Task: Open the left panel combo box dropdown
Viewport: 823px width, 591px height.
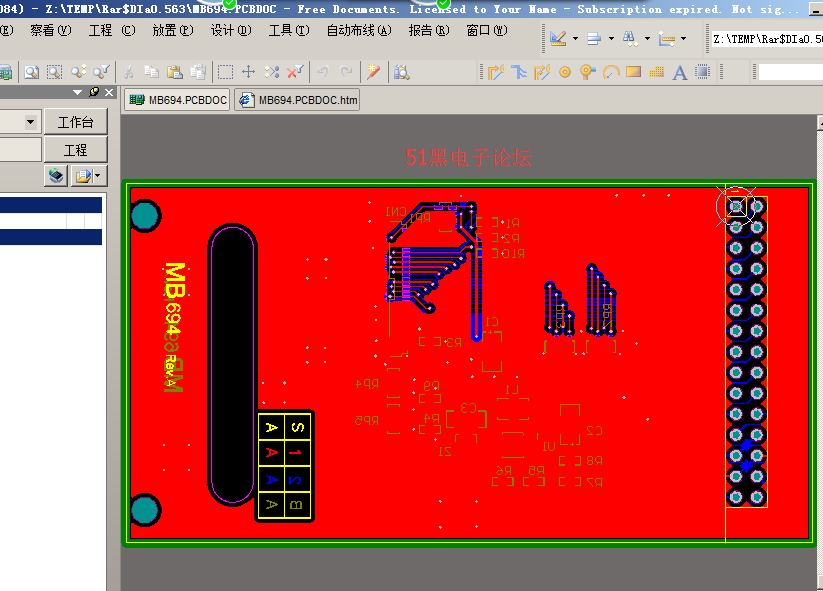Action: 30,122
